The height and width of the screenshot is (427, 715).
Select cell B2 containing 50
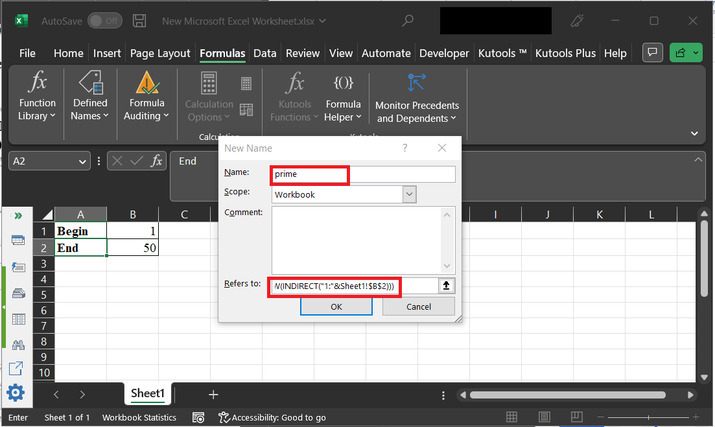pyautogui.click(x=133, y=248)
